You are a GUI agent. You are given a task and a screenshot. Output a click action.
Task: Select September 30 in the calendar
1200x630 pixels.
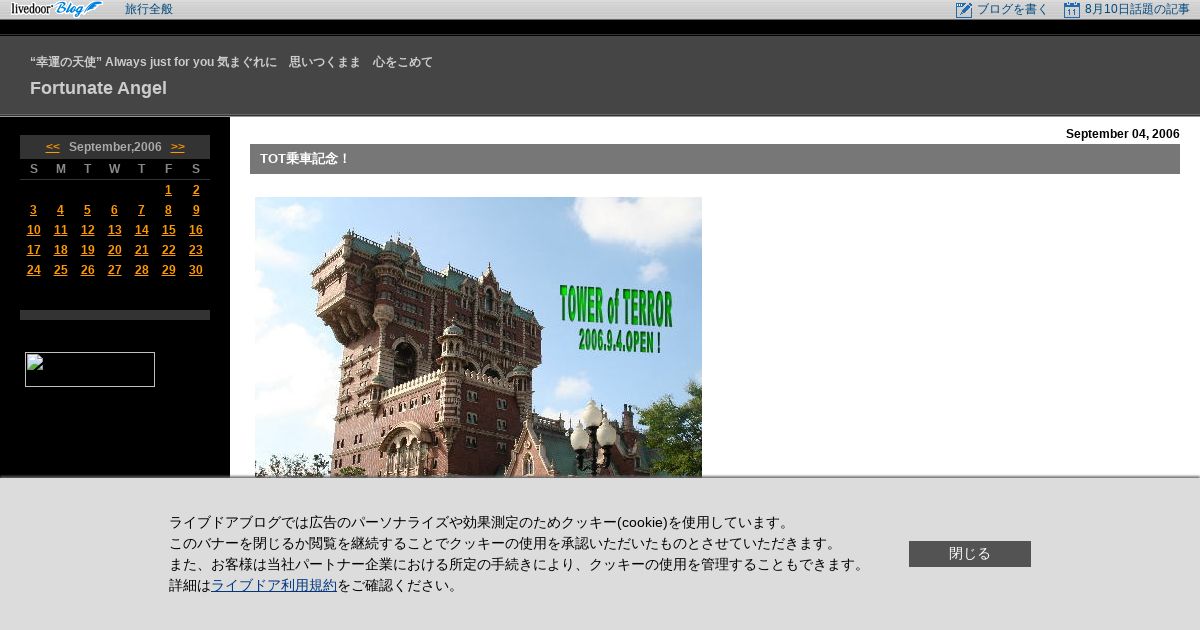coord(196,270)
